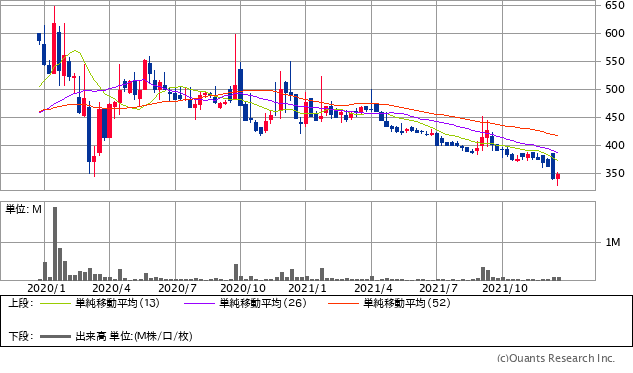The width and height of the screenshot is (633, 373).
Task: Click the 2021/4 date label
Action: click(373, 288)
